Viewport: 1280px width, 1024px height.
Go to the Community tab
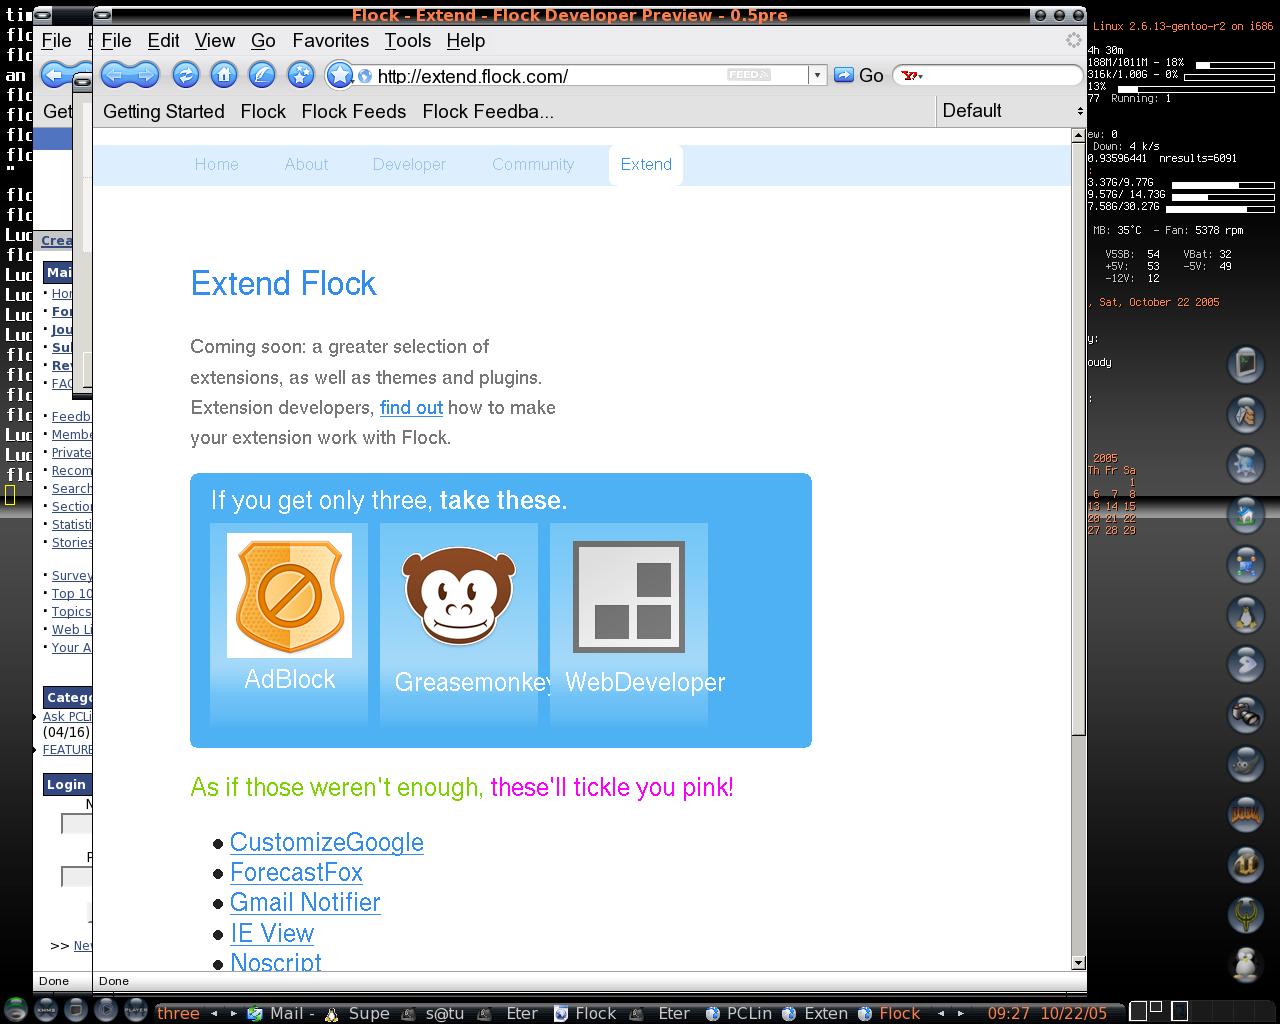[x=533, y=164]
